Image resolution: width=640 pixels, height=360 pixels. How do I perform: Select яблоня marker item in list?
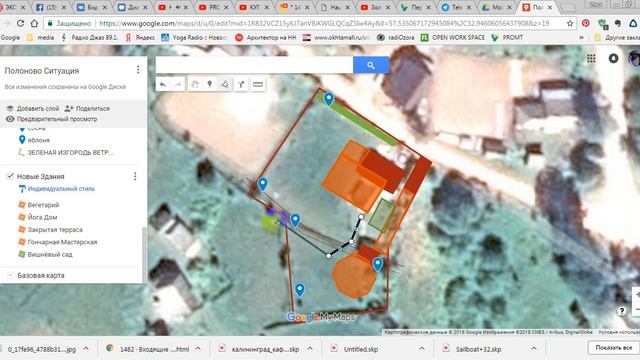tap(39, 140)
